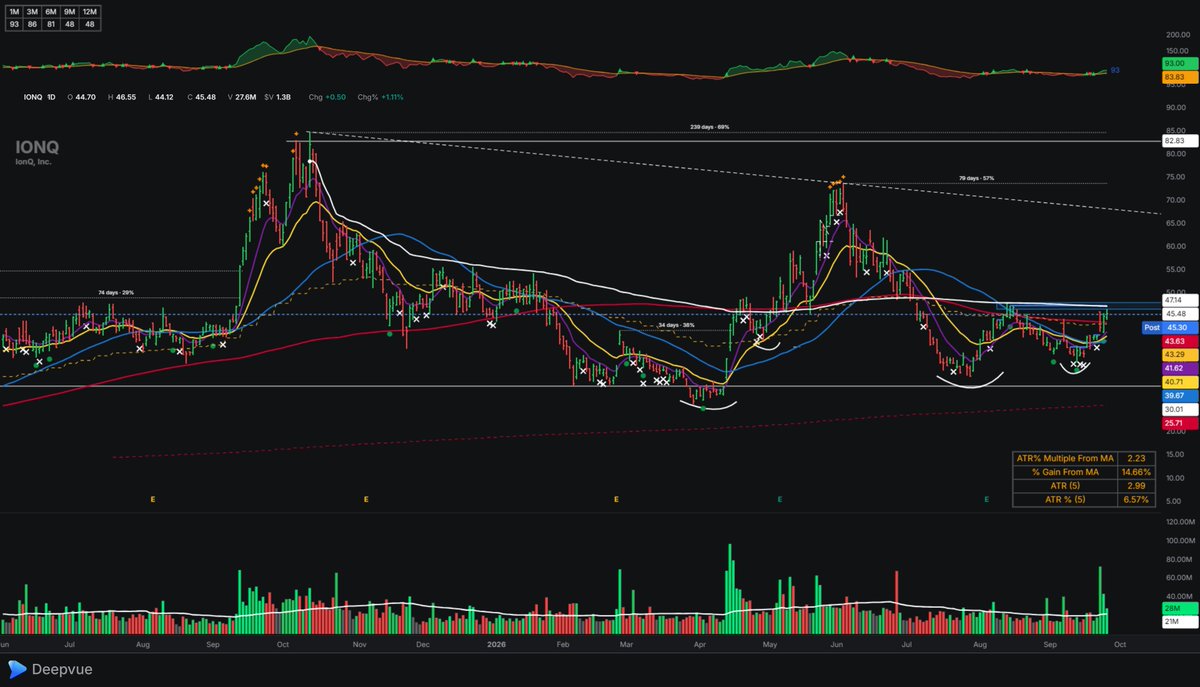Click the 81 value under 6M
The width and height of the screenshot is (1200, 687).
(x=52, y=23)
